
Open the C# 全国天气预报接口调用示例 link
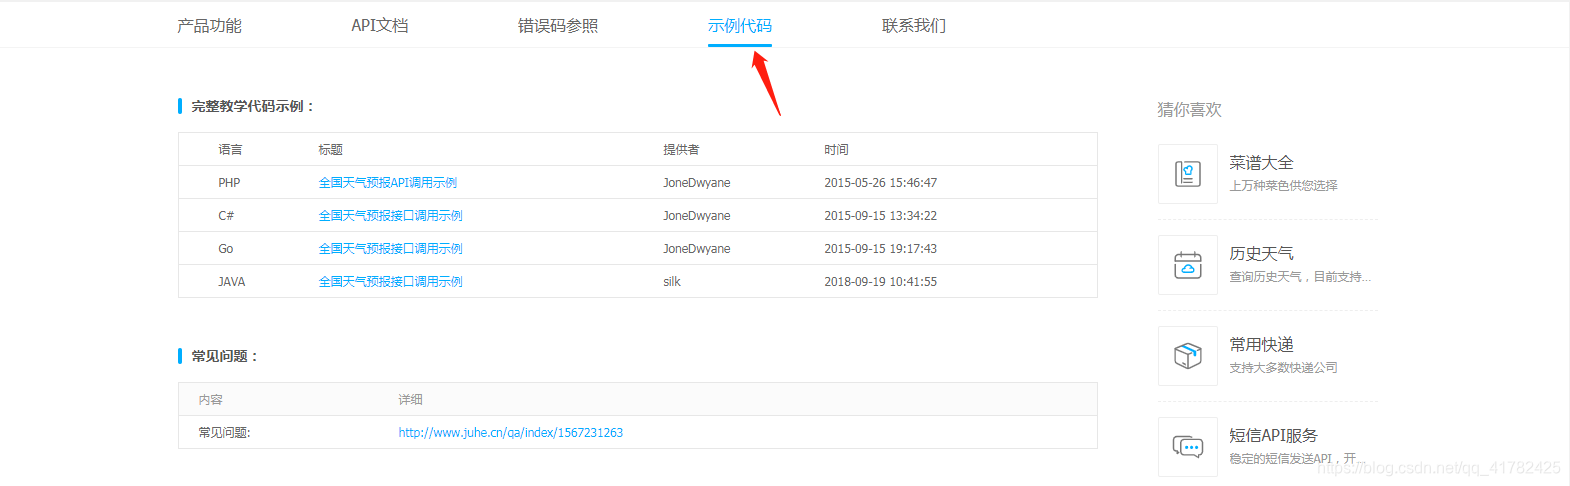tap(390, 216)
